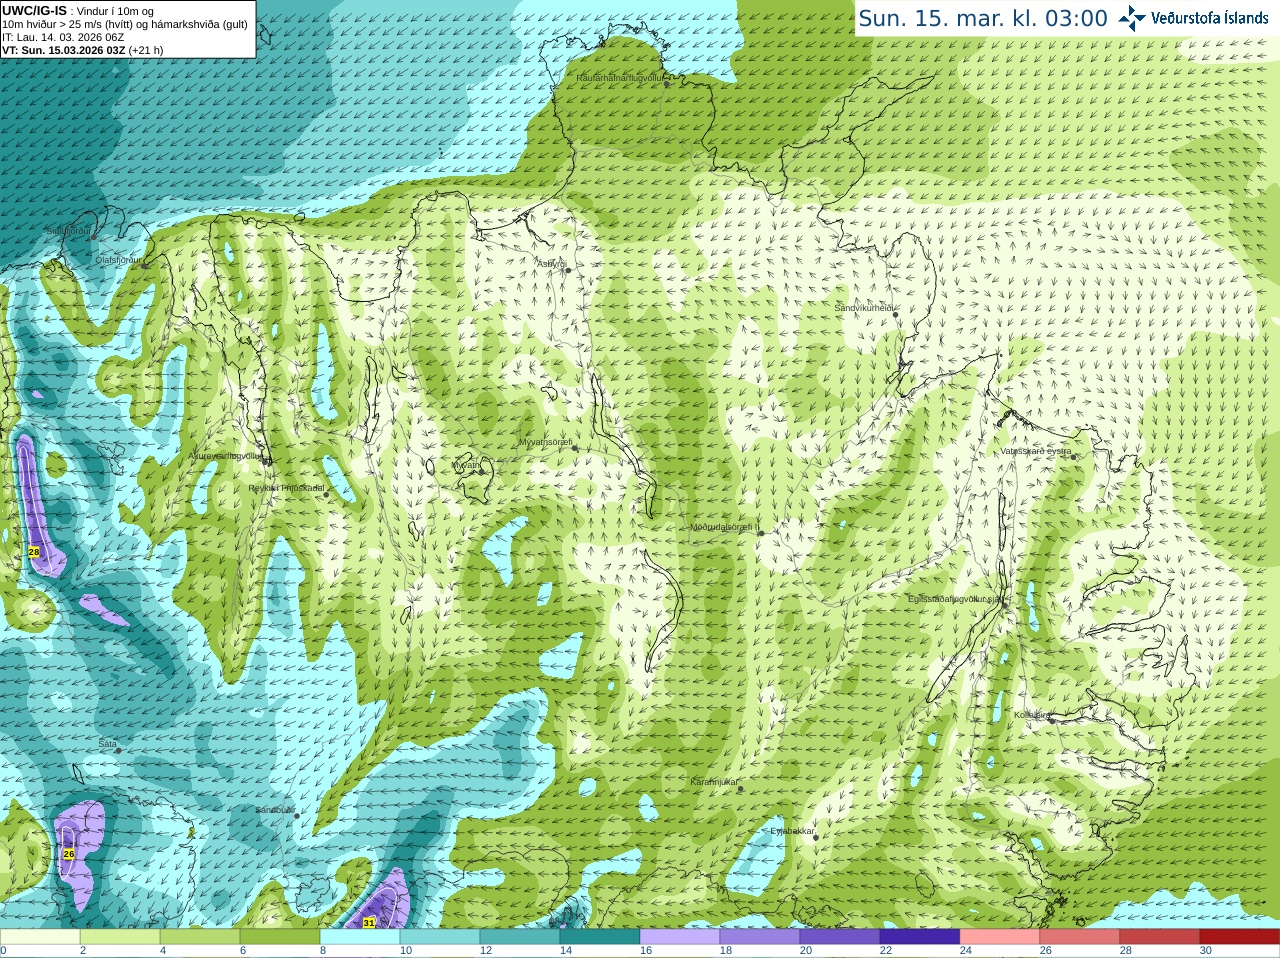Click the Akureyrarflugvöllur station label
The height and width of the screenshot is (958, 1280).
226,456
